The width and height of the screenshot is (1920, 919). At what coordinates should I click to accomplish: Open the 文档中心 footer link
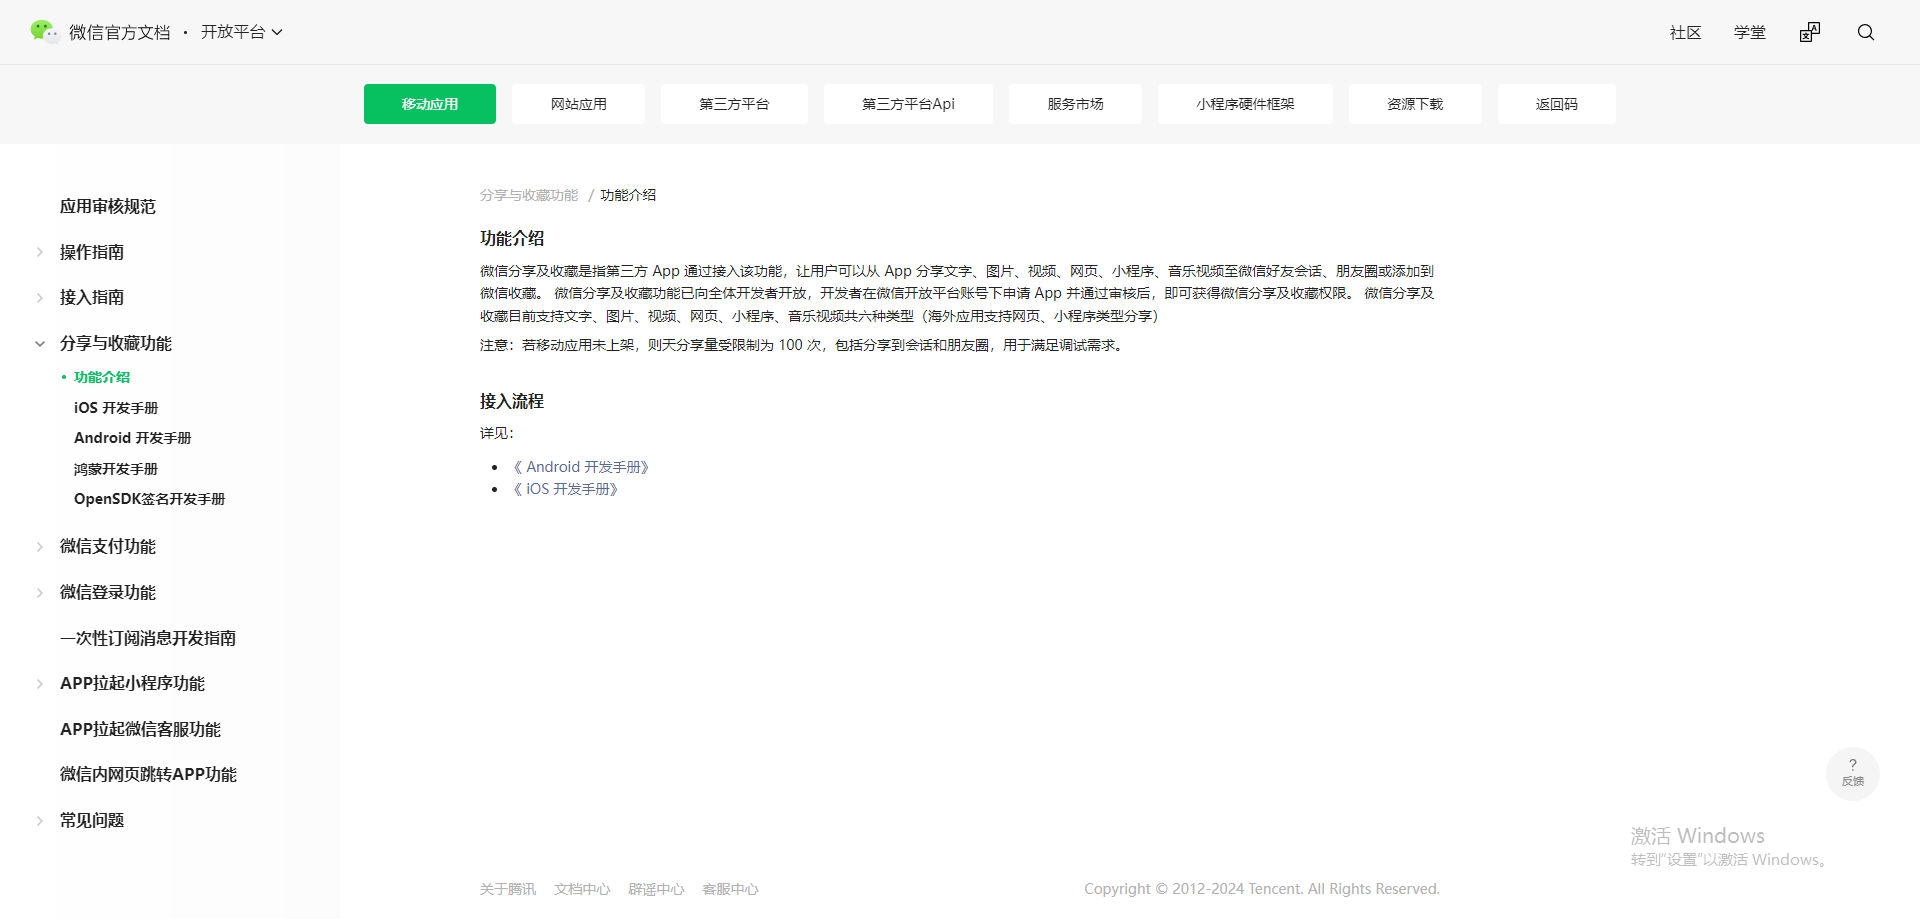pyautogui.click(x=582, y=889)
